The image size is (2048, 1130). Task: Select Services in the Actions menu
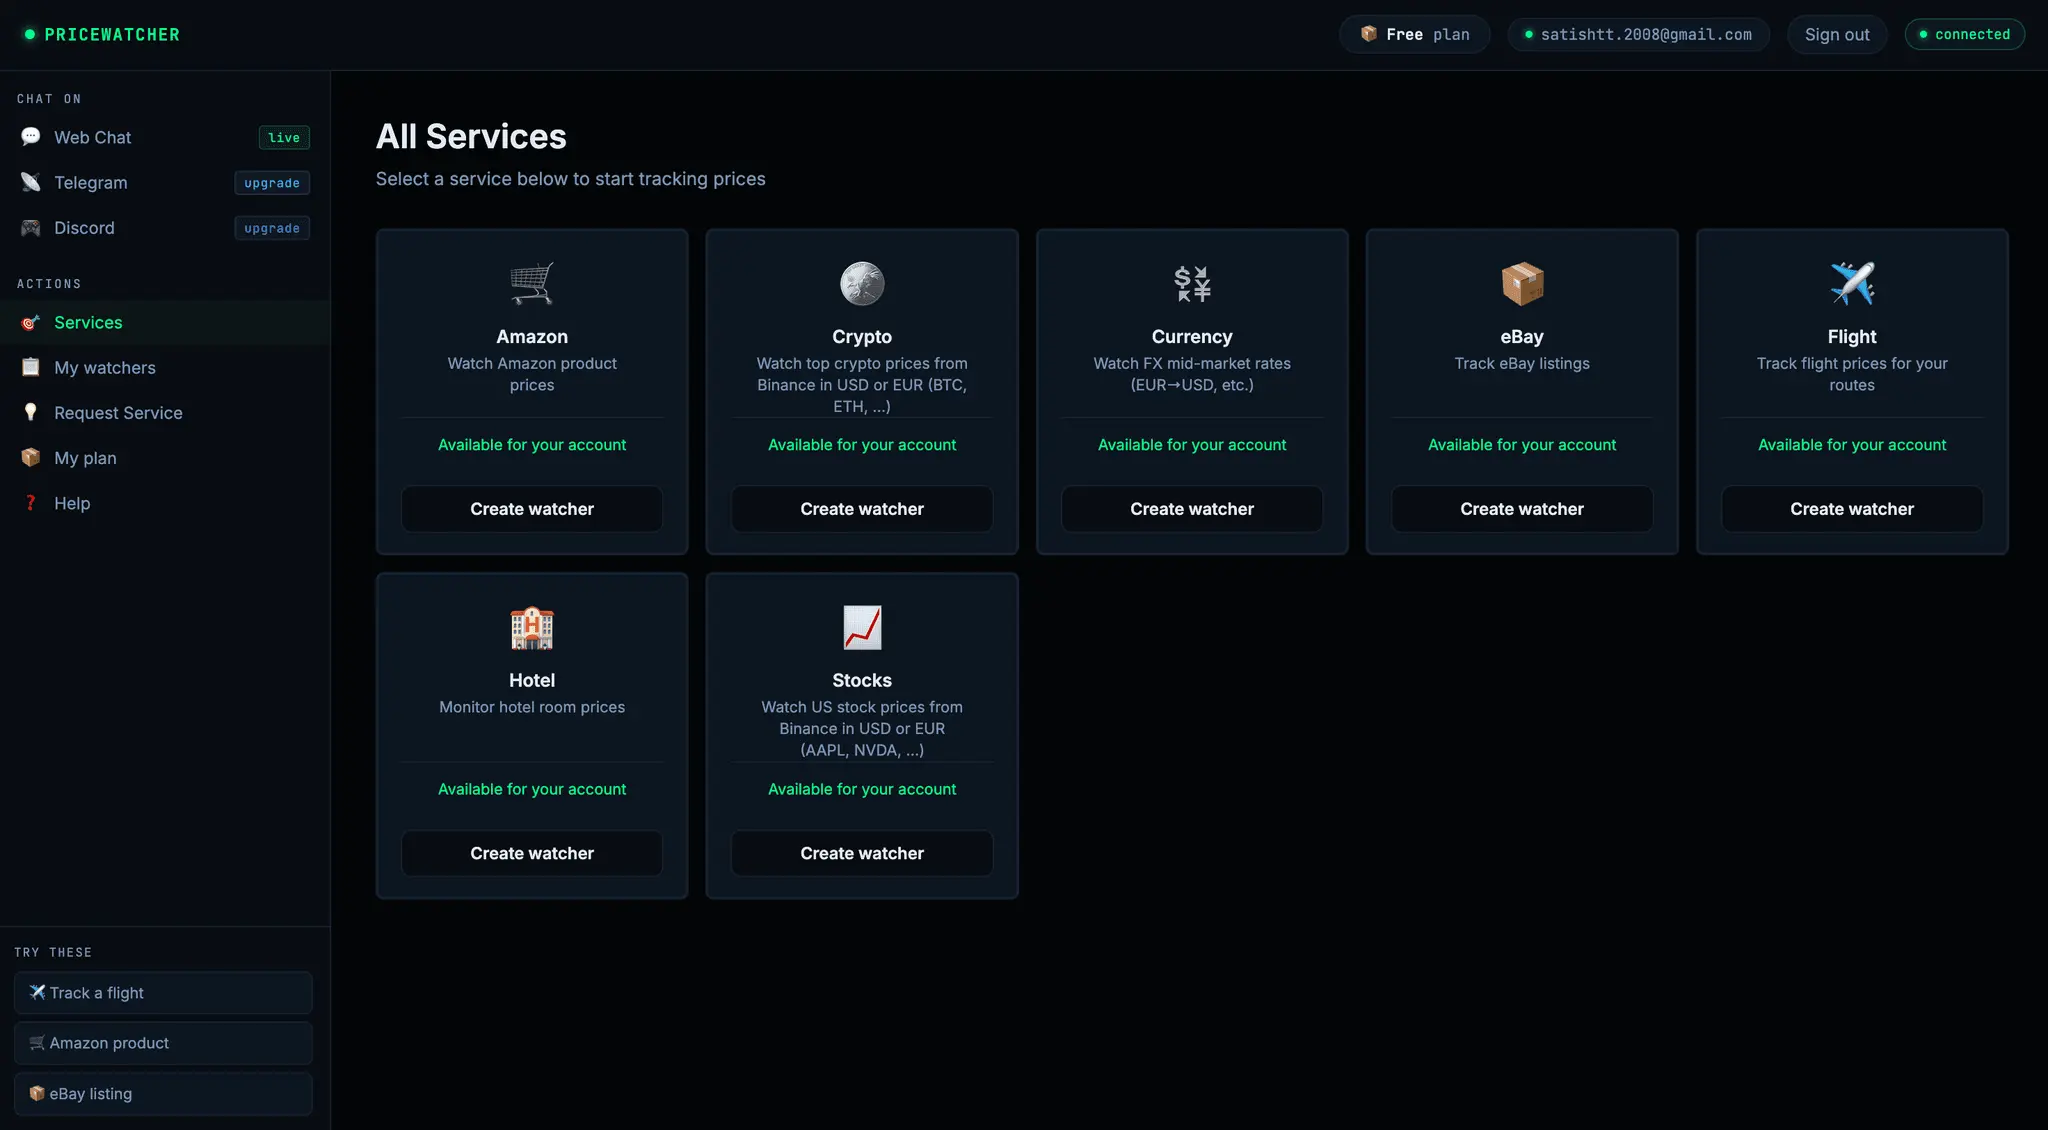point(165,322)
